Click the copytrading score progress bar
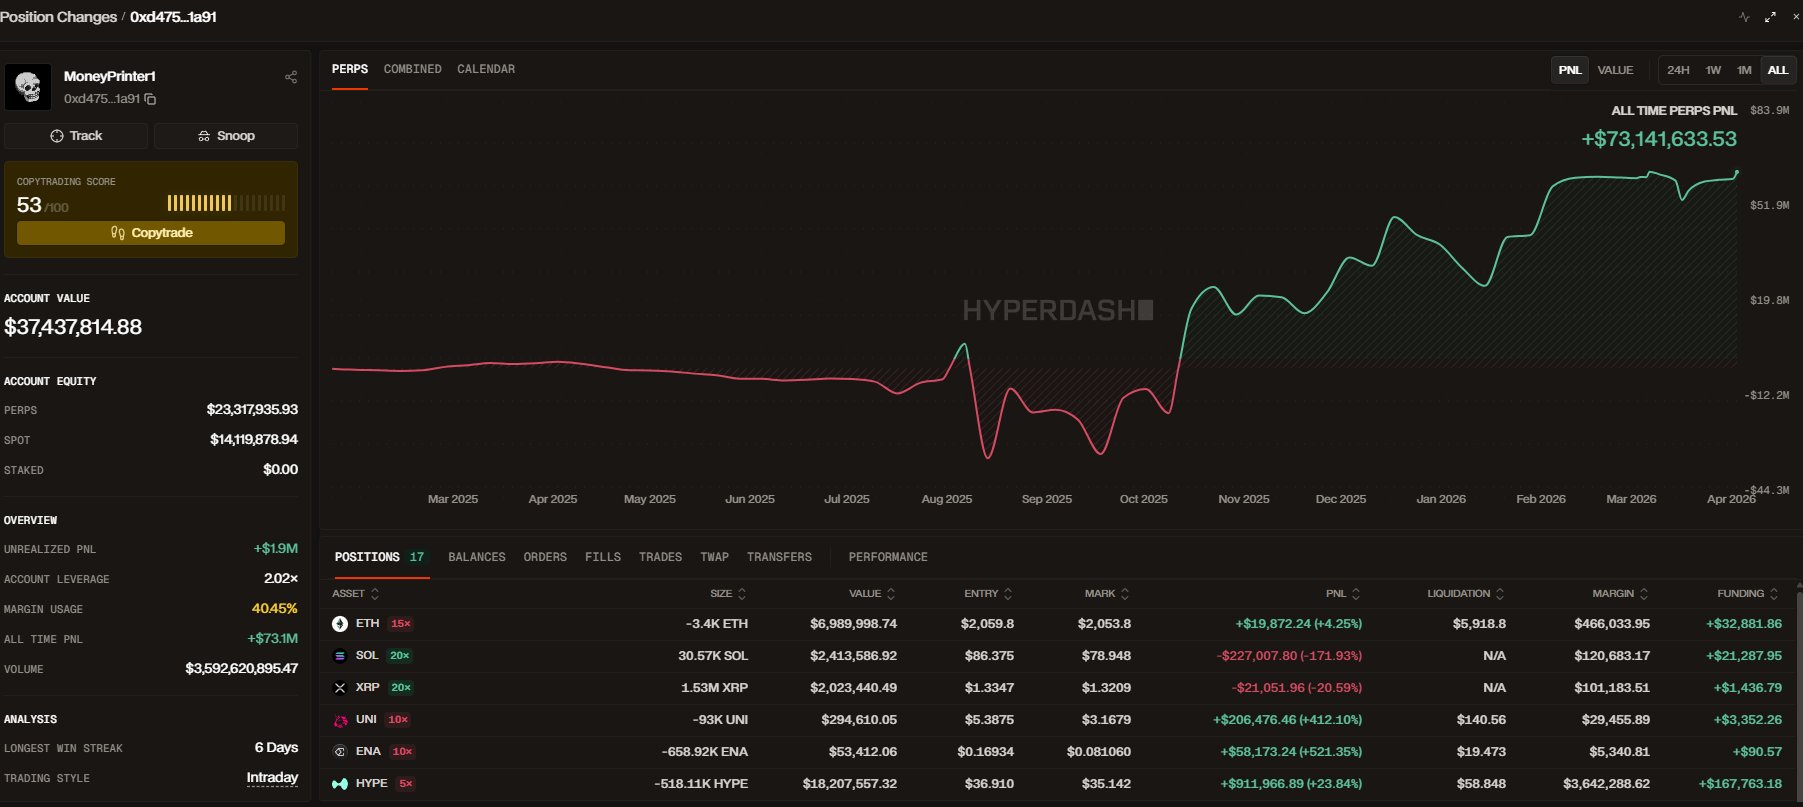This screenshot has width=1803, height=807. (x=226, y=203)
